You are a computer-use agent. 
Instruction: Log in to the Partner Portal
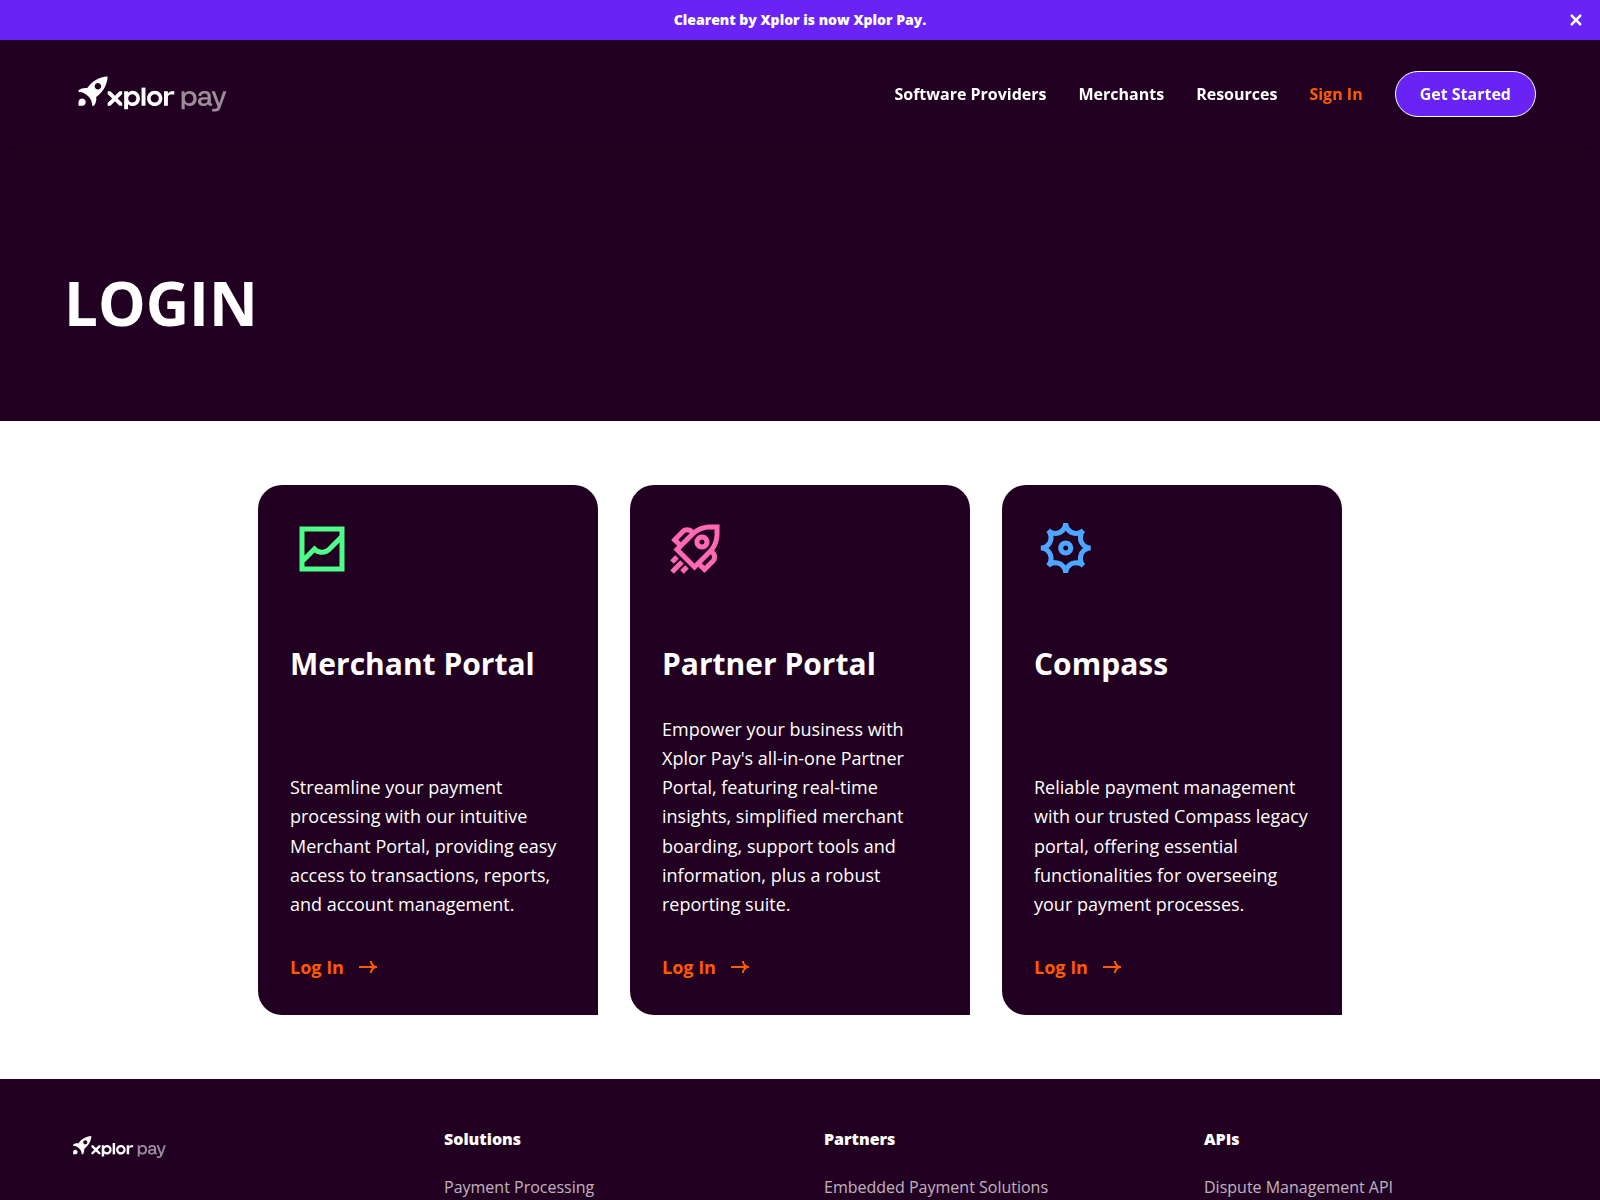[x=688, y=967]
